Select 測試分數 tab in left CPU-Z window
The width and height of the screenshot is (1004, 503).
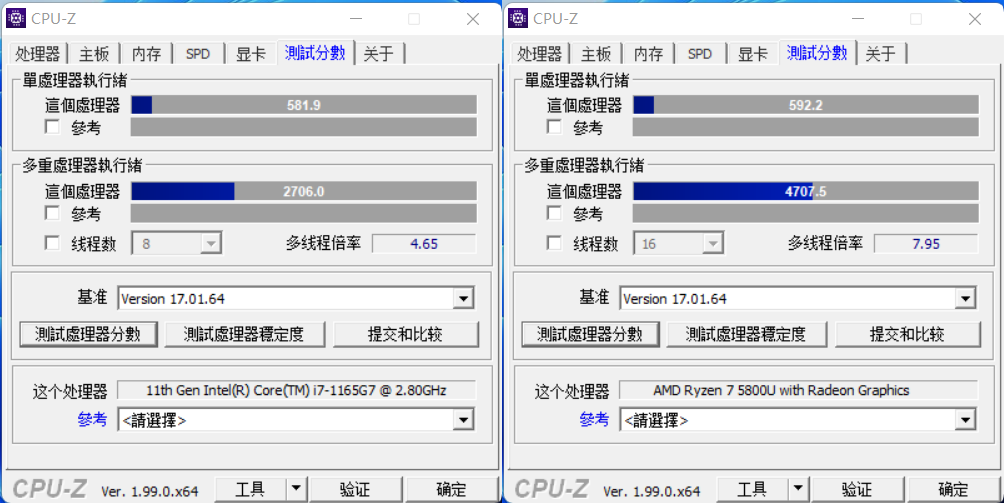[315, 52]
